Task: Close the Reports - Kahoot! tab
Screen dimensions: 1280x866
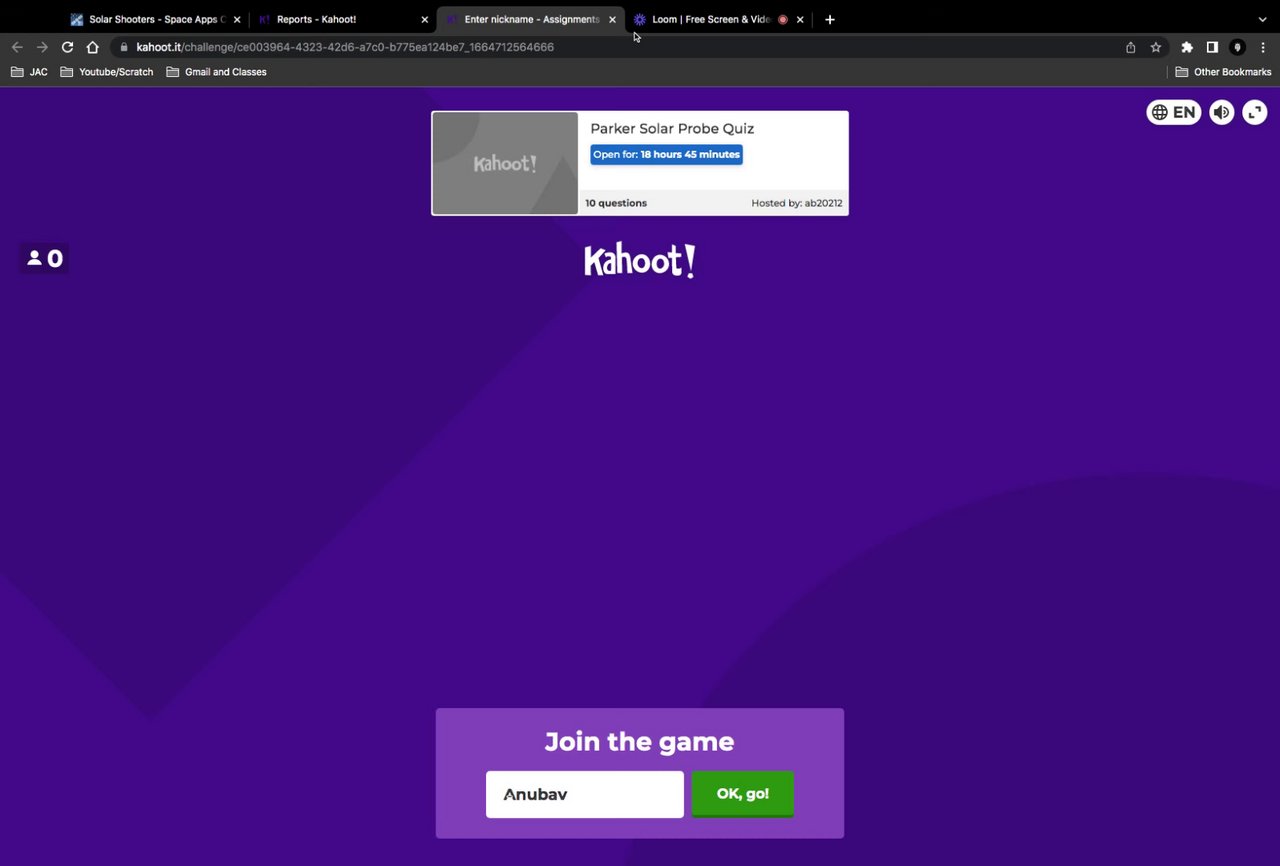Action: point(425,19)
